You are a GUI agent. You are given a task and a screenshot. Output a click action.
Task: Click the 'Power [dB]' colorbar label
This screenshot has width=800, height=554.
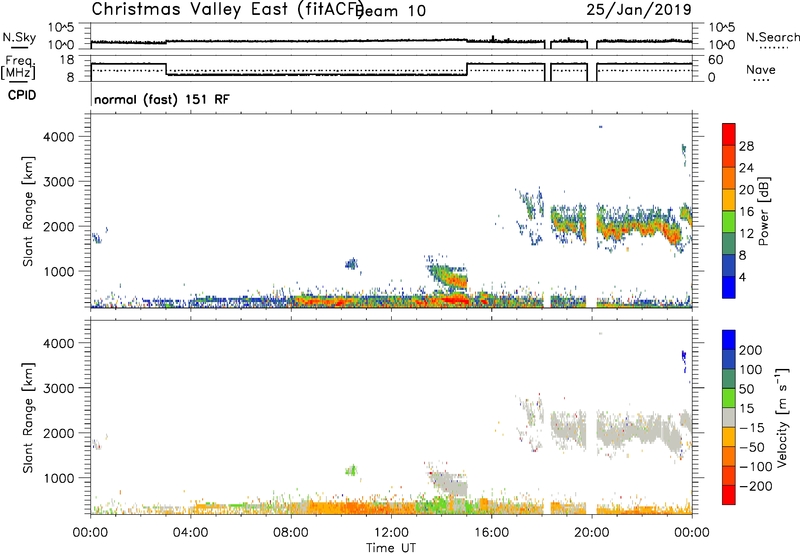pos(763,211)
